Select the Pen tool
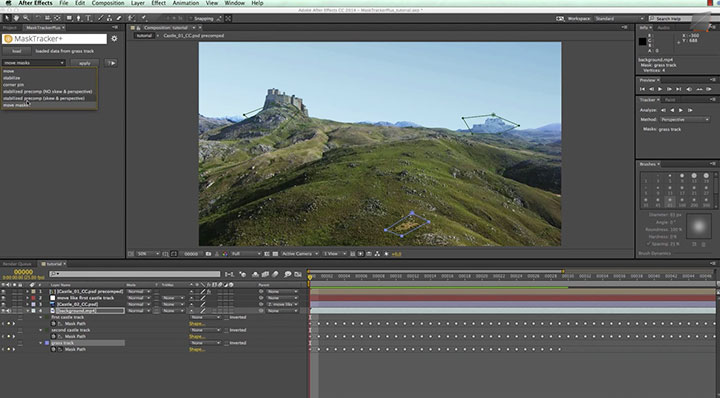The width and height of the screenshot is (720, 398). pos(79,18)
